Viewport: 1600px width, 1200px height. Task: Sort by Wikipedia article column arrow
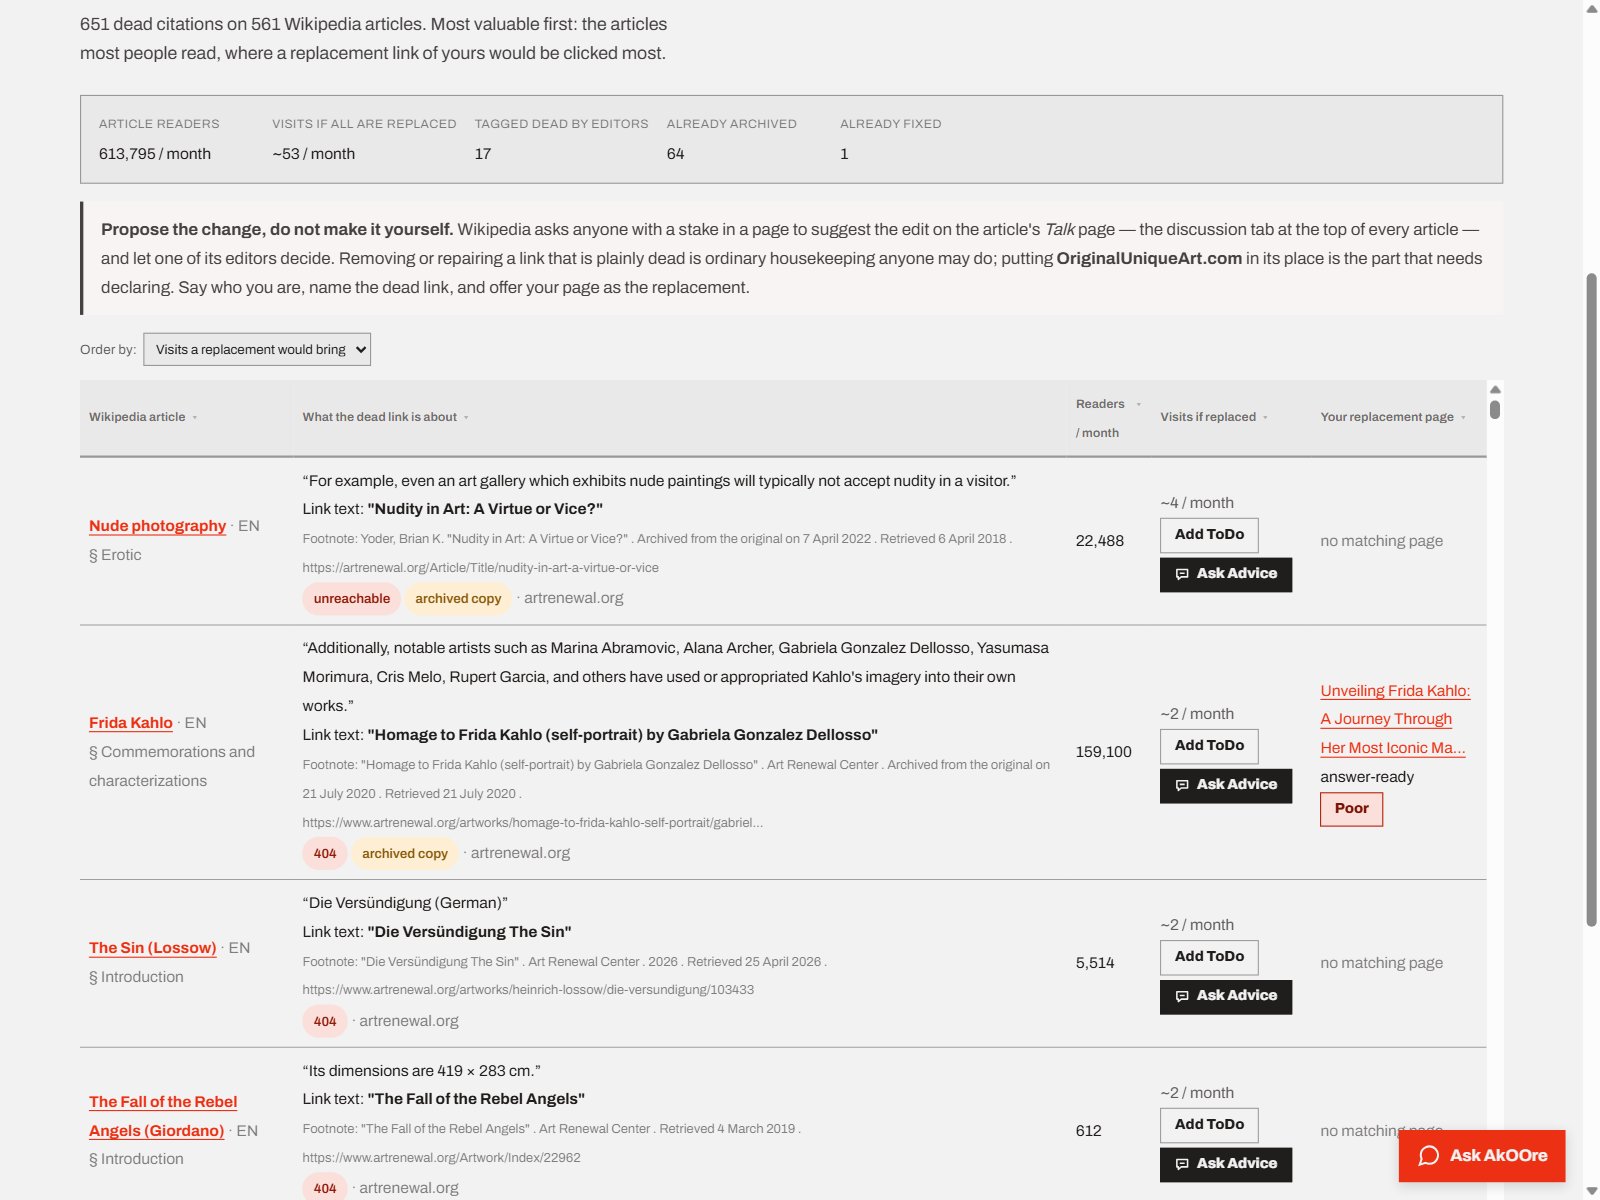195,418
